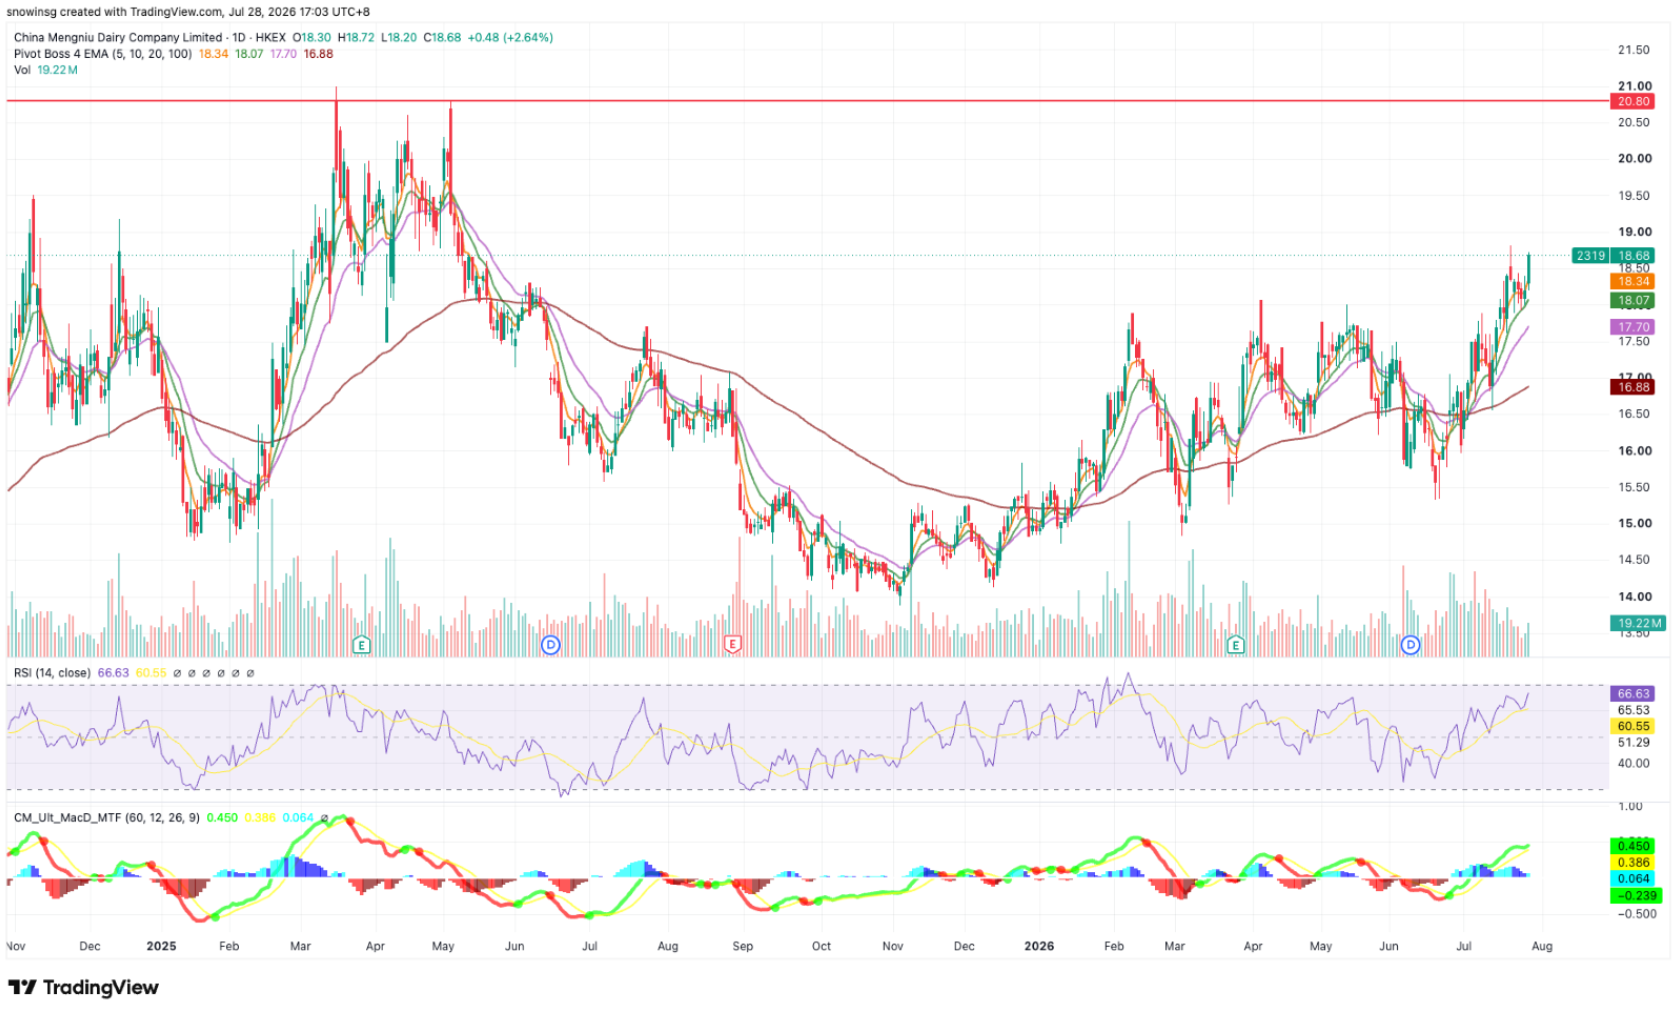This screenshot has width=1678, height=1012.
Task: Click the 19.22M volume label on the axis
Action: tap(1638, 623)
